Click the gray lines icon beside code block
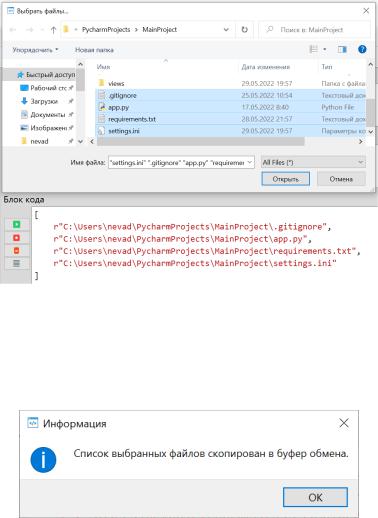378x518 pixels. pyautogui.click(x=16, y=264)
